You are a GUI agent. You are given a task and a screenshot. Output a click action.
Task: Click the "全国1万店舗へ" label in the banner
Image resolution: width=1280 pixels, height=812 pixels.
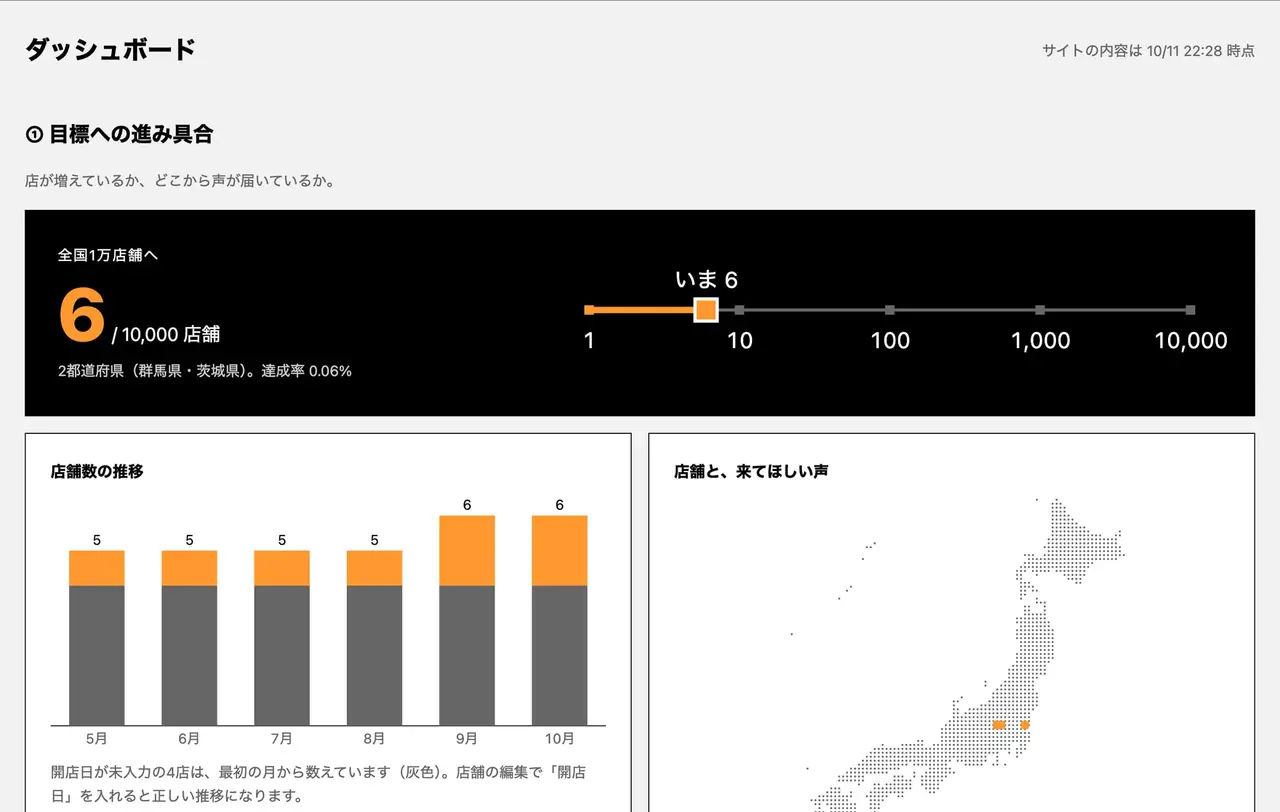108,255
